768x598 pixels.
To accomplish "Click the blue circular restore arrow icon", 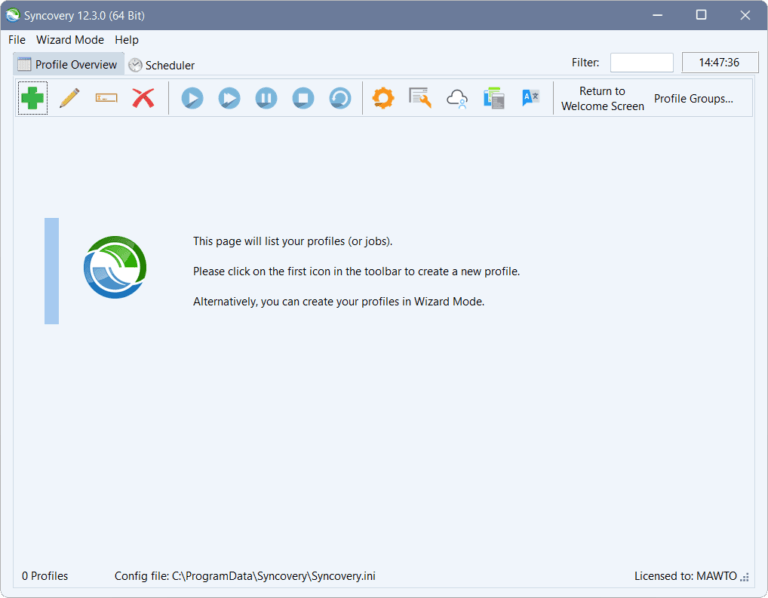I will [x=340, y=98].
